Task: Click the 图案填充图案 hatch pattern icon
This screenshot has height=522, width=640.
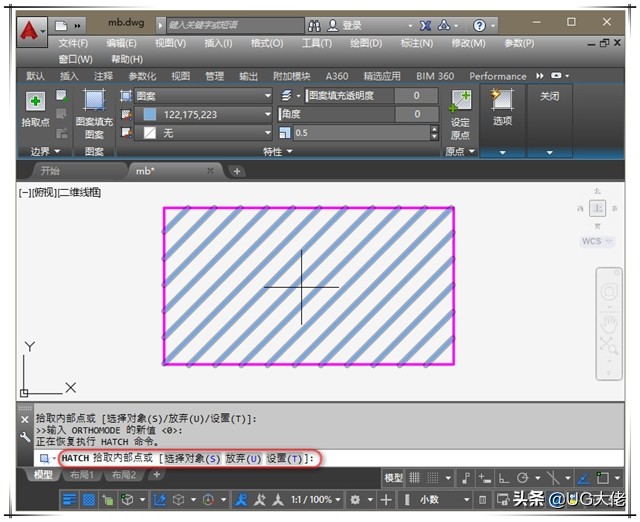Action: (x=94, y=103)
